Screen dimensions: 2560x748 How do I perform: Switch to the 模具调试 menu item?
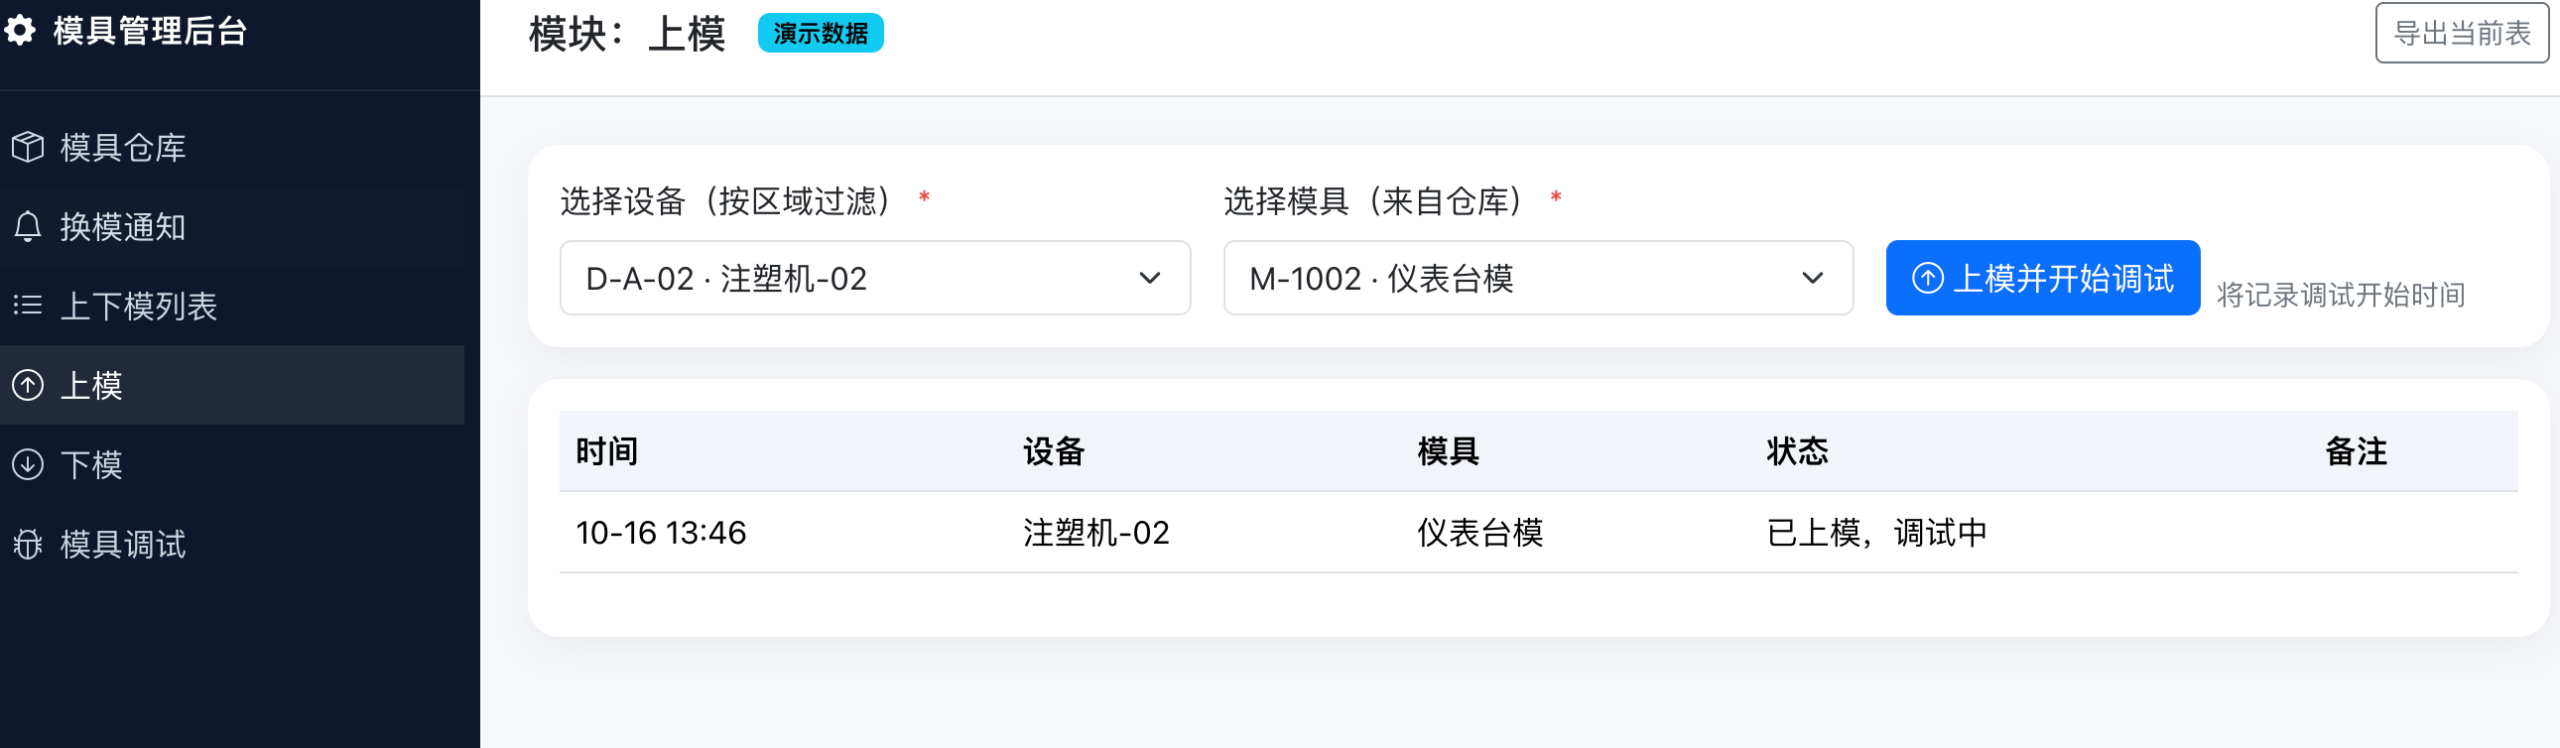click(x=123, y=544)
